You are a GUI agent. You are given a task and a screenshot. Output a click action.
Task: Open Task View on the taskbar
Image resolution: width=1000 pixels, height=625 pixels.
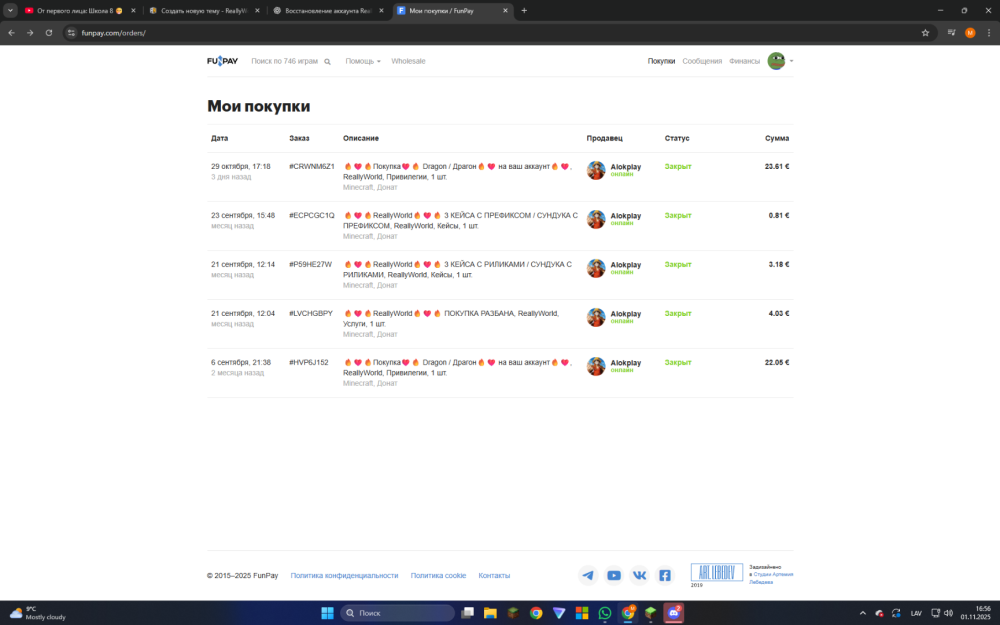tap(467, 613)
